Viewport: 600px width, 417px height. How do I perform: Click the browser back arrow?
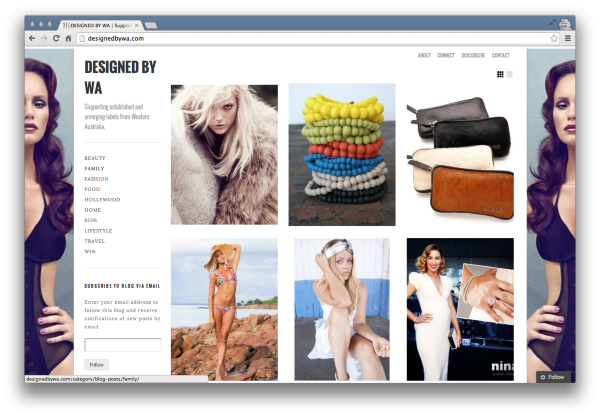pos(32,38)
